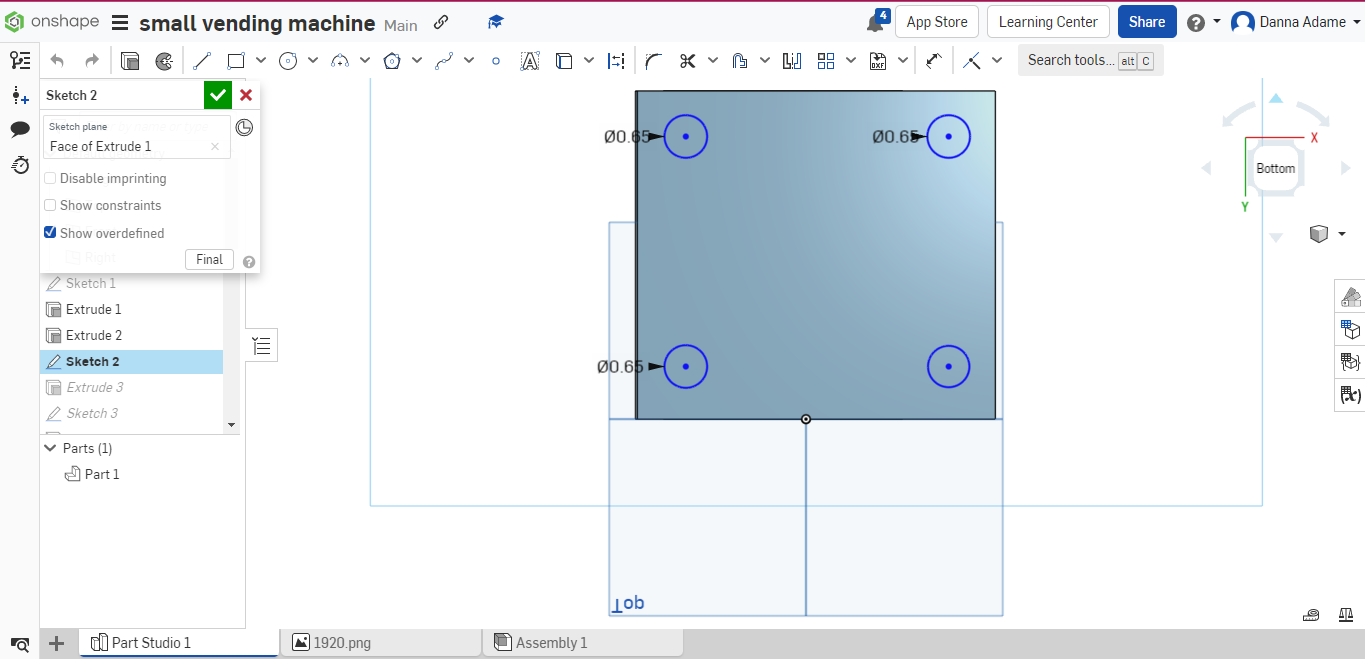
Task: Select the Trim tool
Action: pyautogui.click(x=688, y=60)
